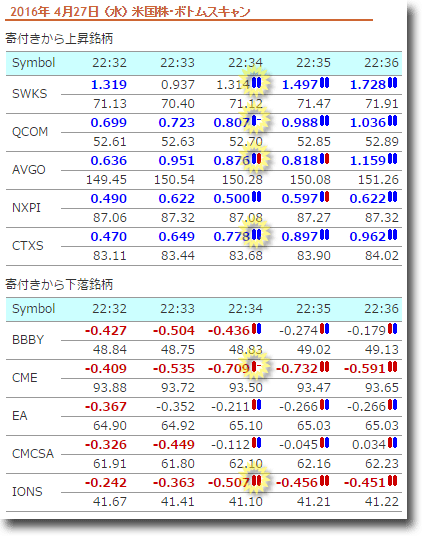Screen dimensions: 424x536
Task: Click AVGO price 149.45
Action: tap(106, 179)
